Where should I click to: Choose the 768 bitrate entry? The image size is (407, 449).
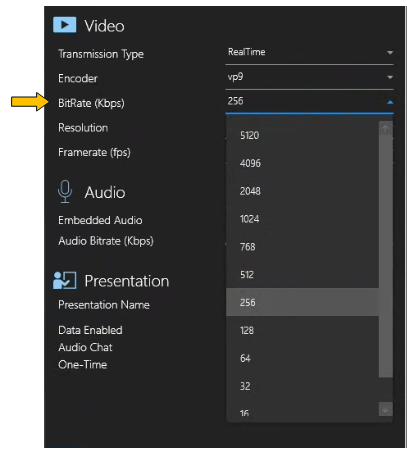pyautogui.click(x=302, y=247)
